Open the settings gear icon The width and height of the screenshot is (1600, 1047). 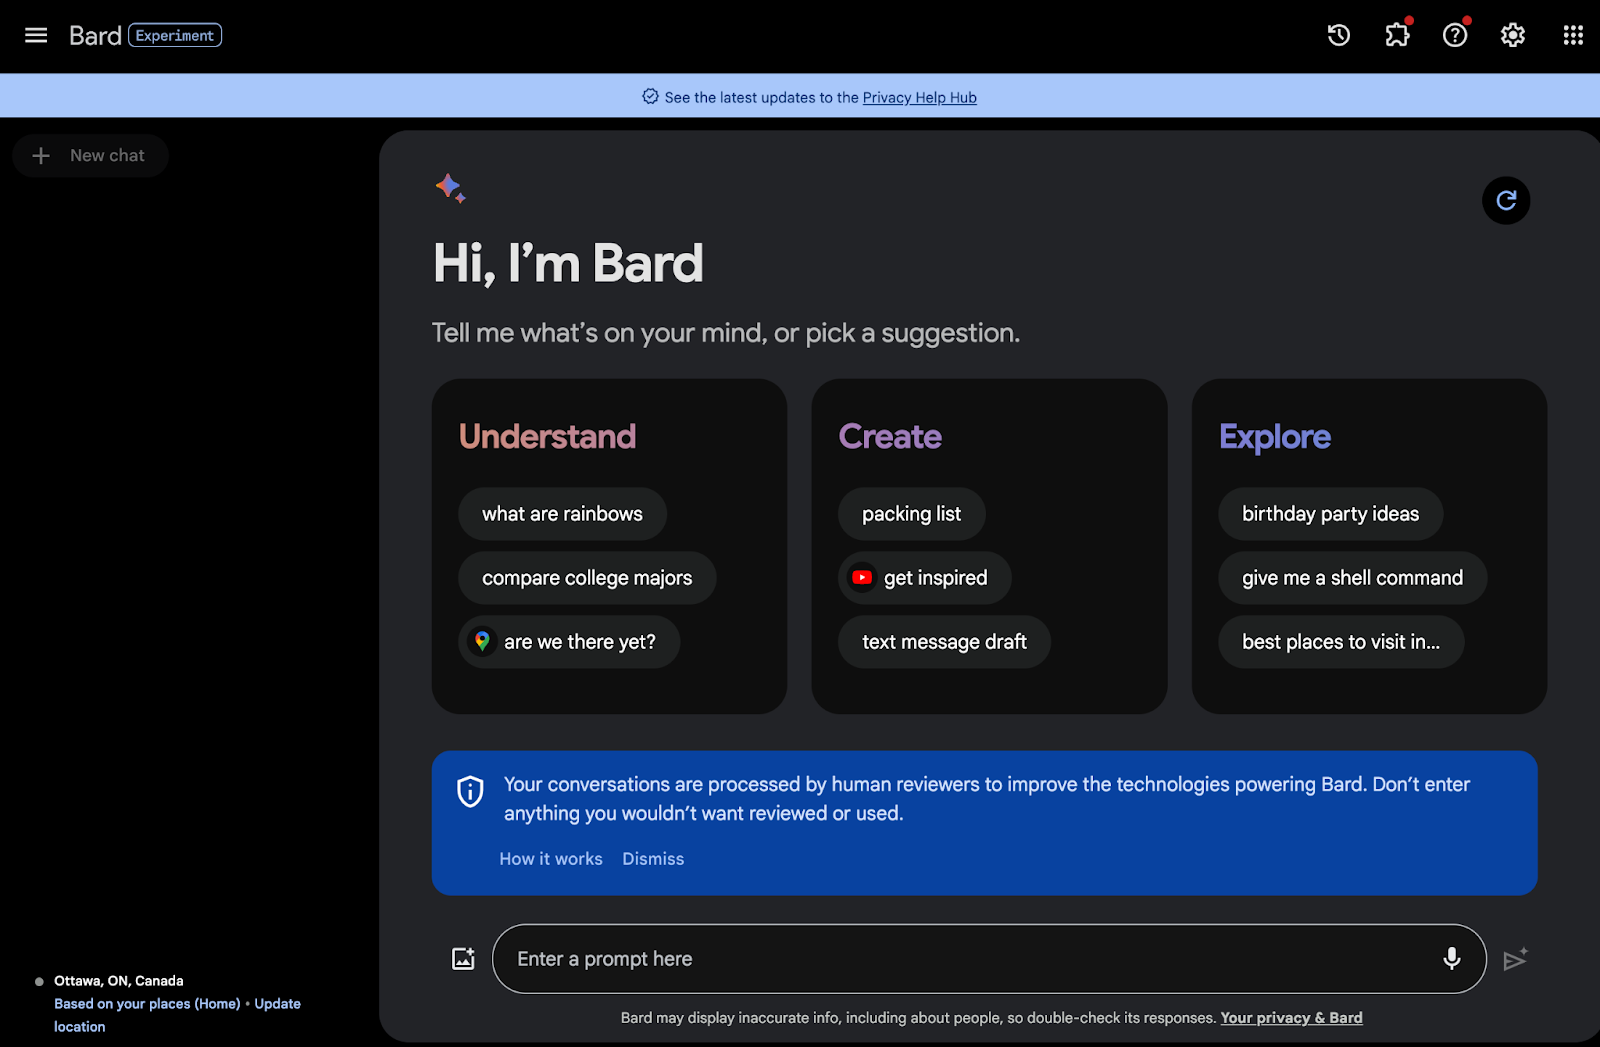coord(1513,35)
